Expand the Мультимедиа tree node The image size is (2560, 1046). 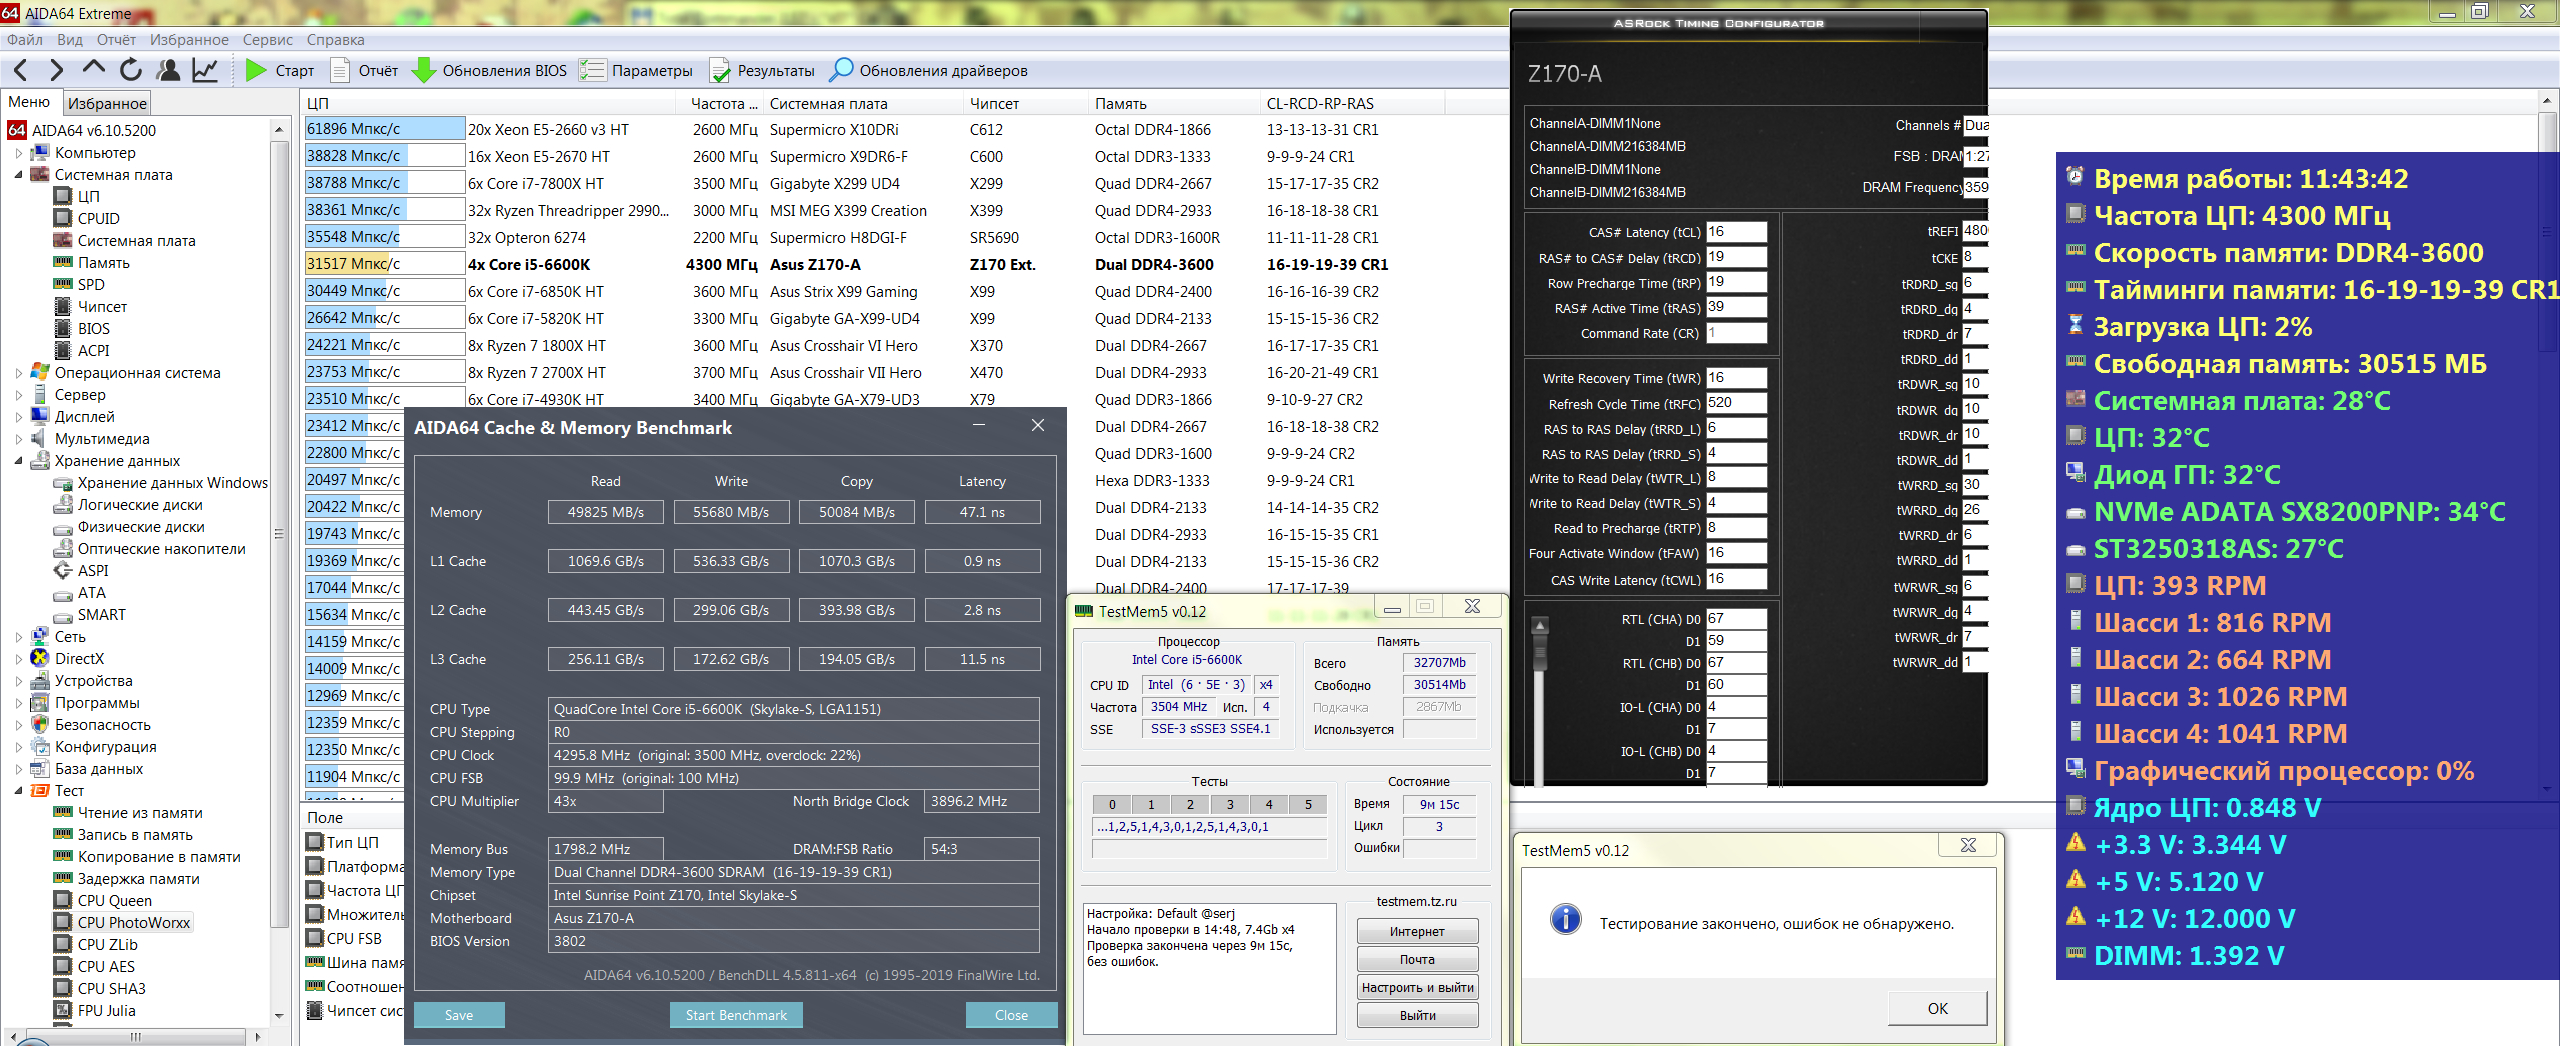click(x=18, y=439)
